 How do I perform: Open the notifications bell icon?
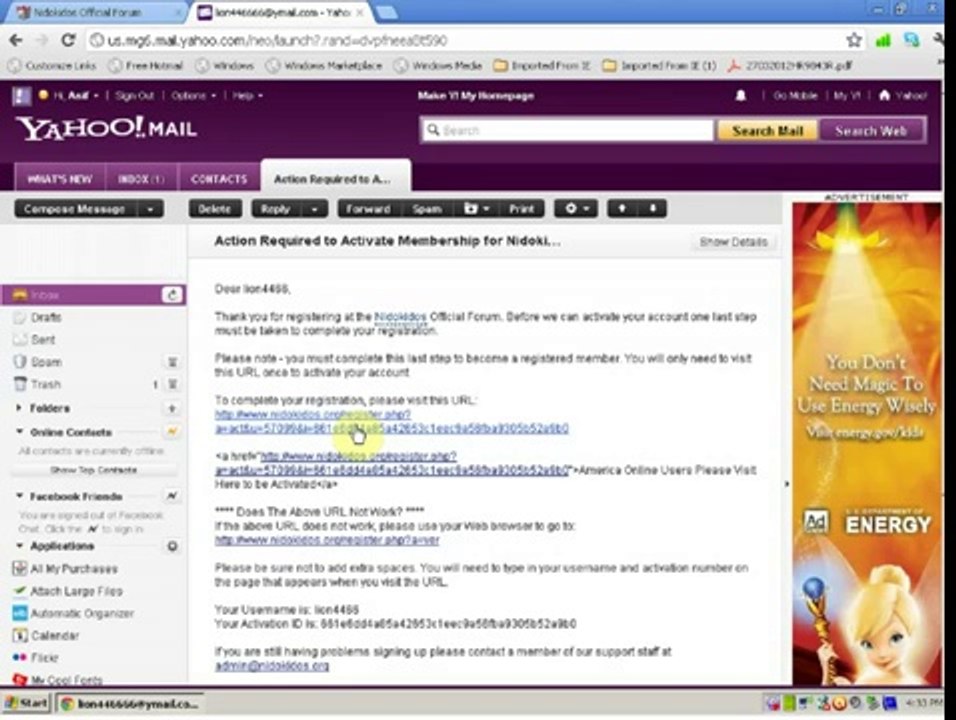741,96
